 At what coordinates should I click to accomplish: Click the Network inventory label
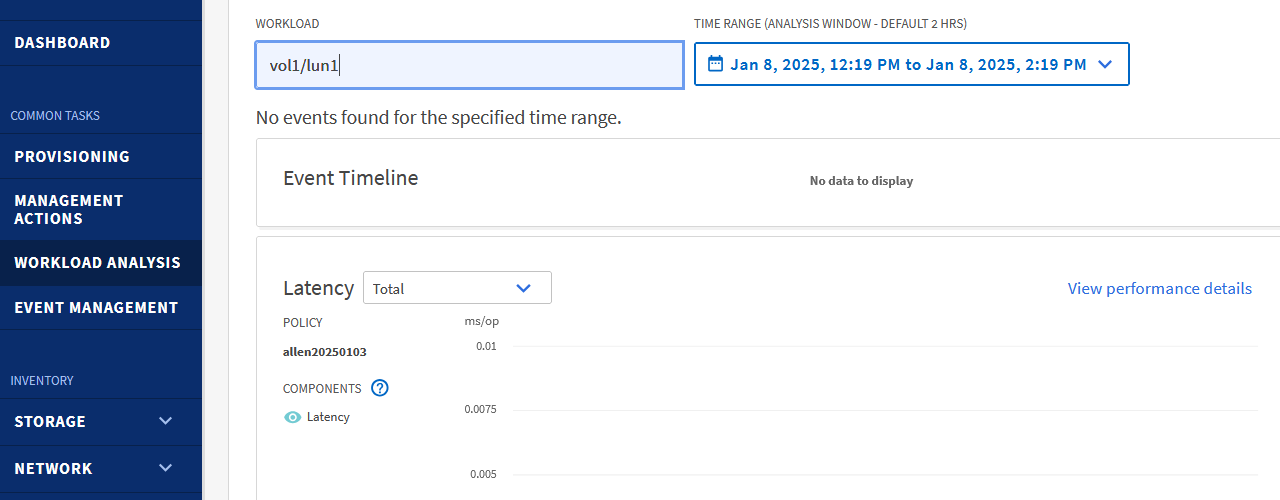click(x=53, y=468)
